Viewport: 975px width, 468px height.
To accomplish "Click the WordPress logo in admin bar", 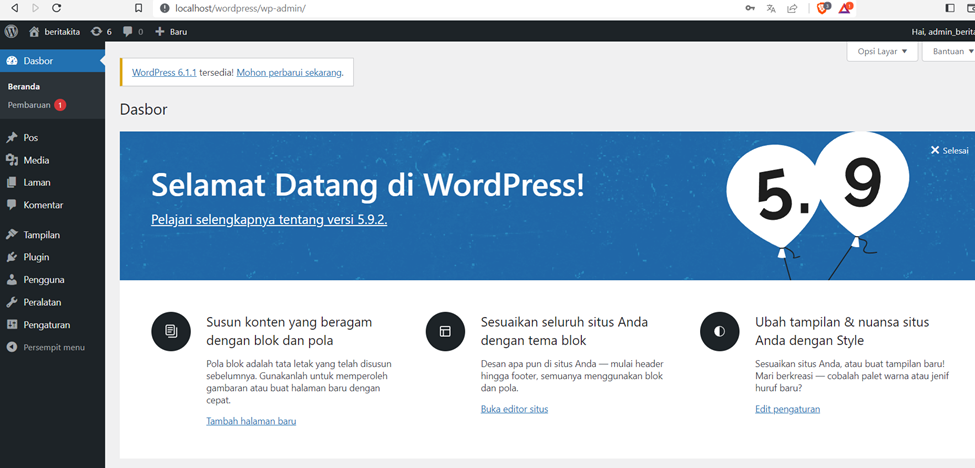I will 11,32.
